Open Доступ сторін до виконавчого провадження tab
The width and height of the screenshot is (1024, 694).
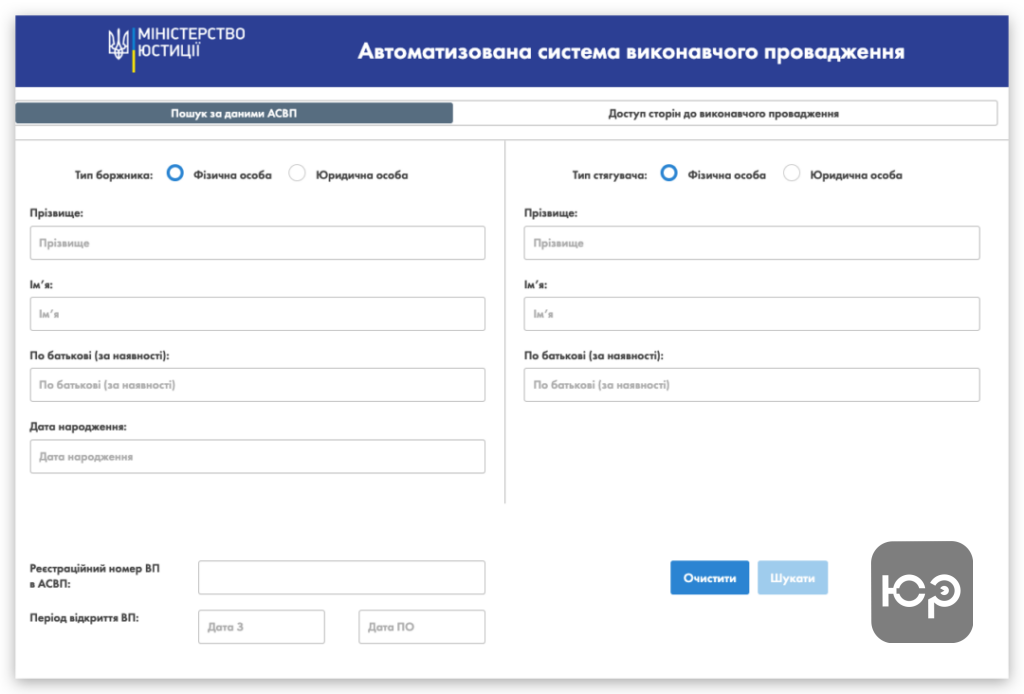click(x=724, y=113)
